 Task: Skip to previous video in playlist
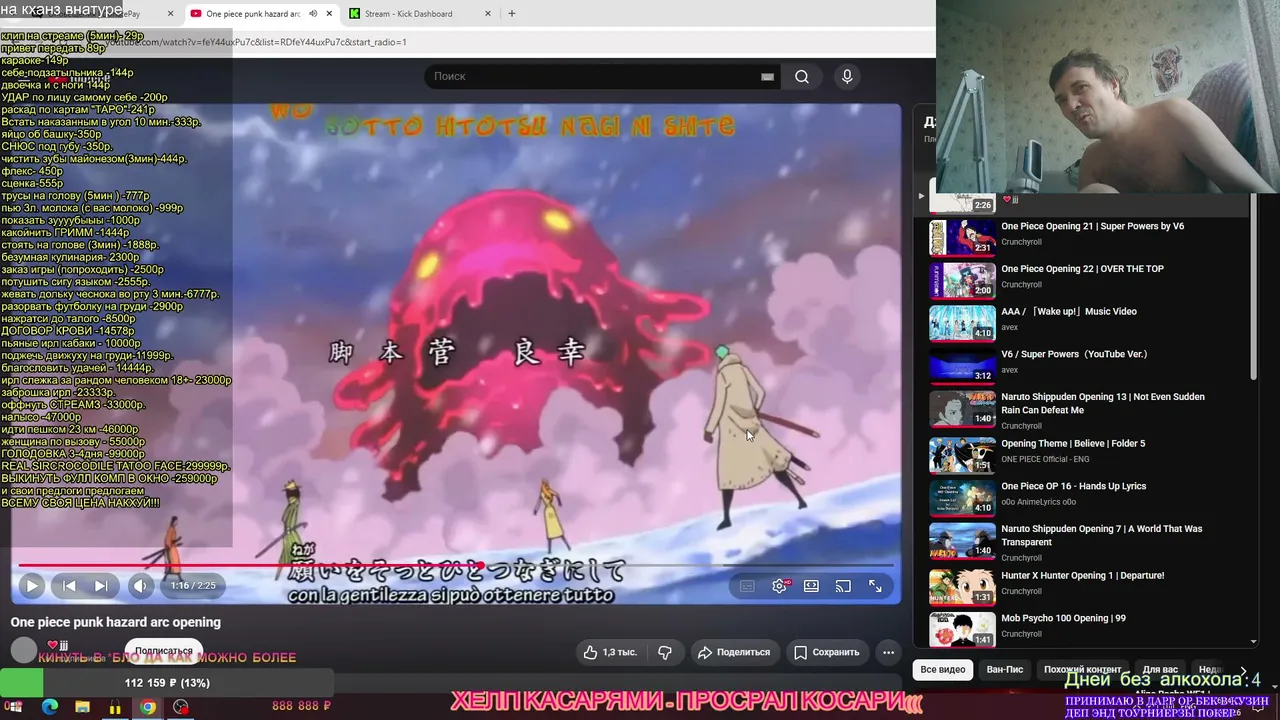tap(69, 586)
